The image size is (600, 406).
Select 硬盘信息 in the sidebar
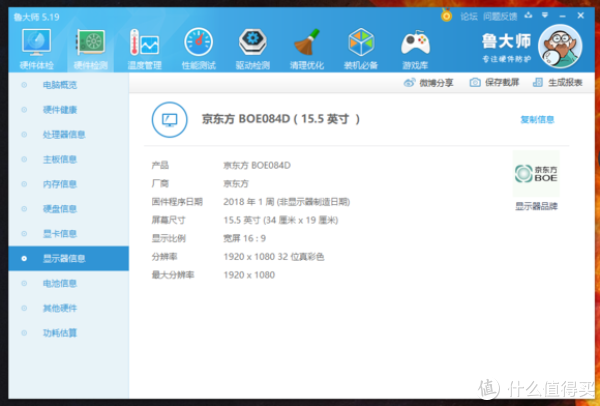point(68,209)
